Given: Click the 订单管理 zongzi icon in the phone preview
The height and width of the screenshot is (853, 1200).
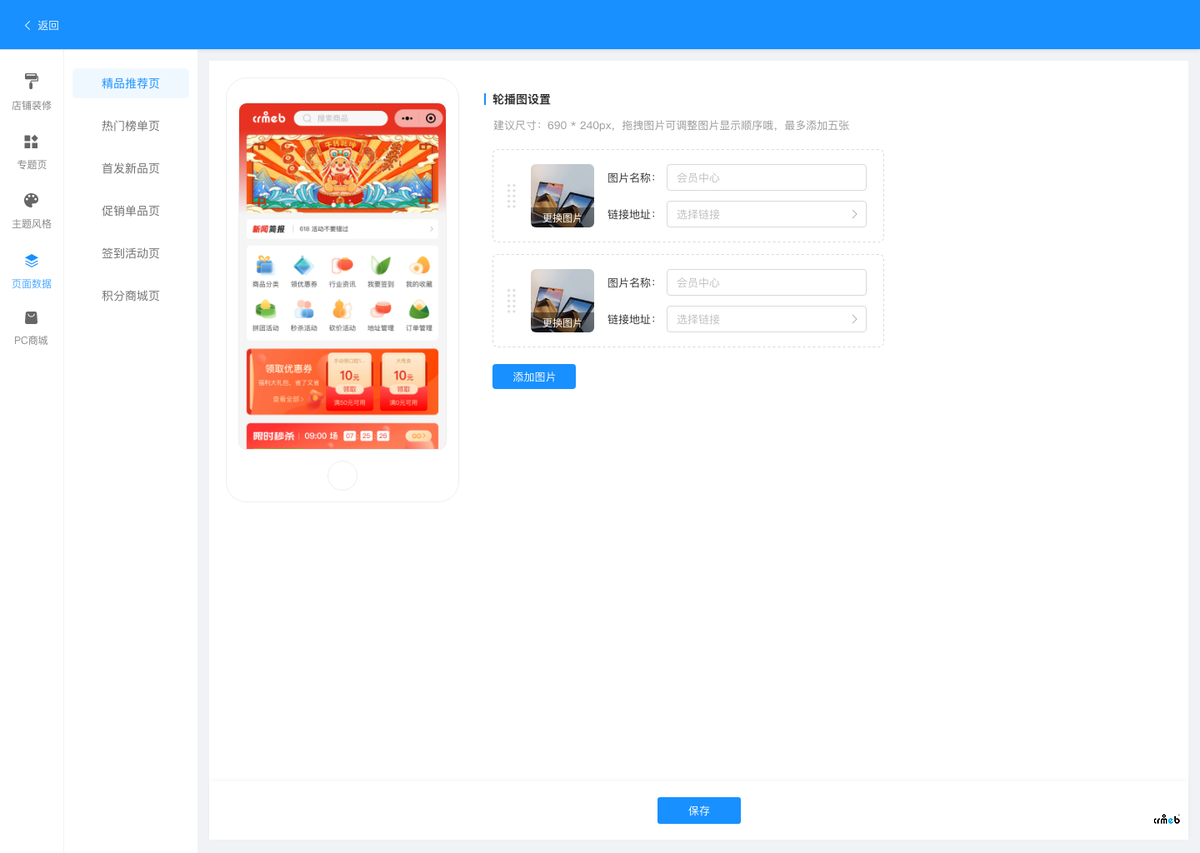Looking at the screenshot, I should coord(419,309).
